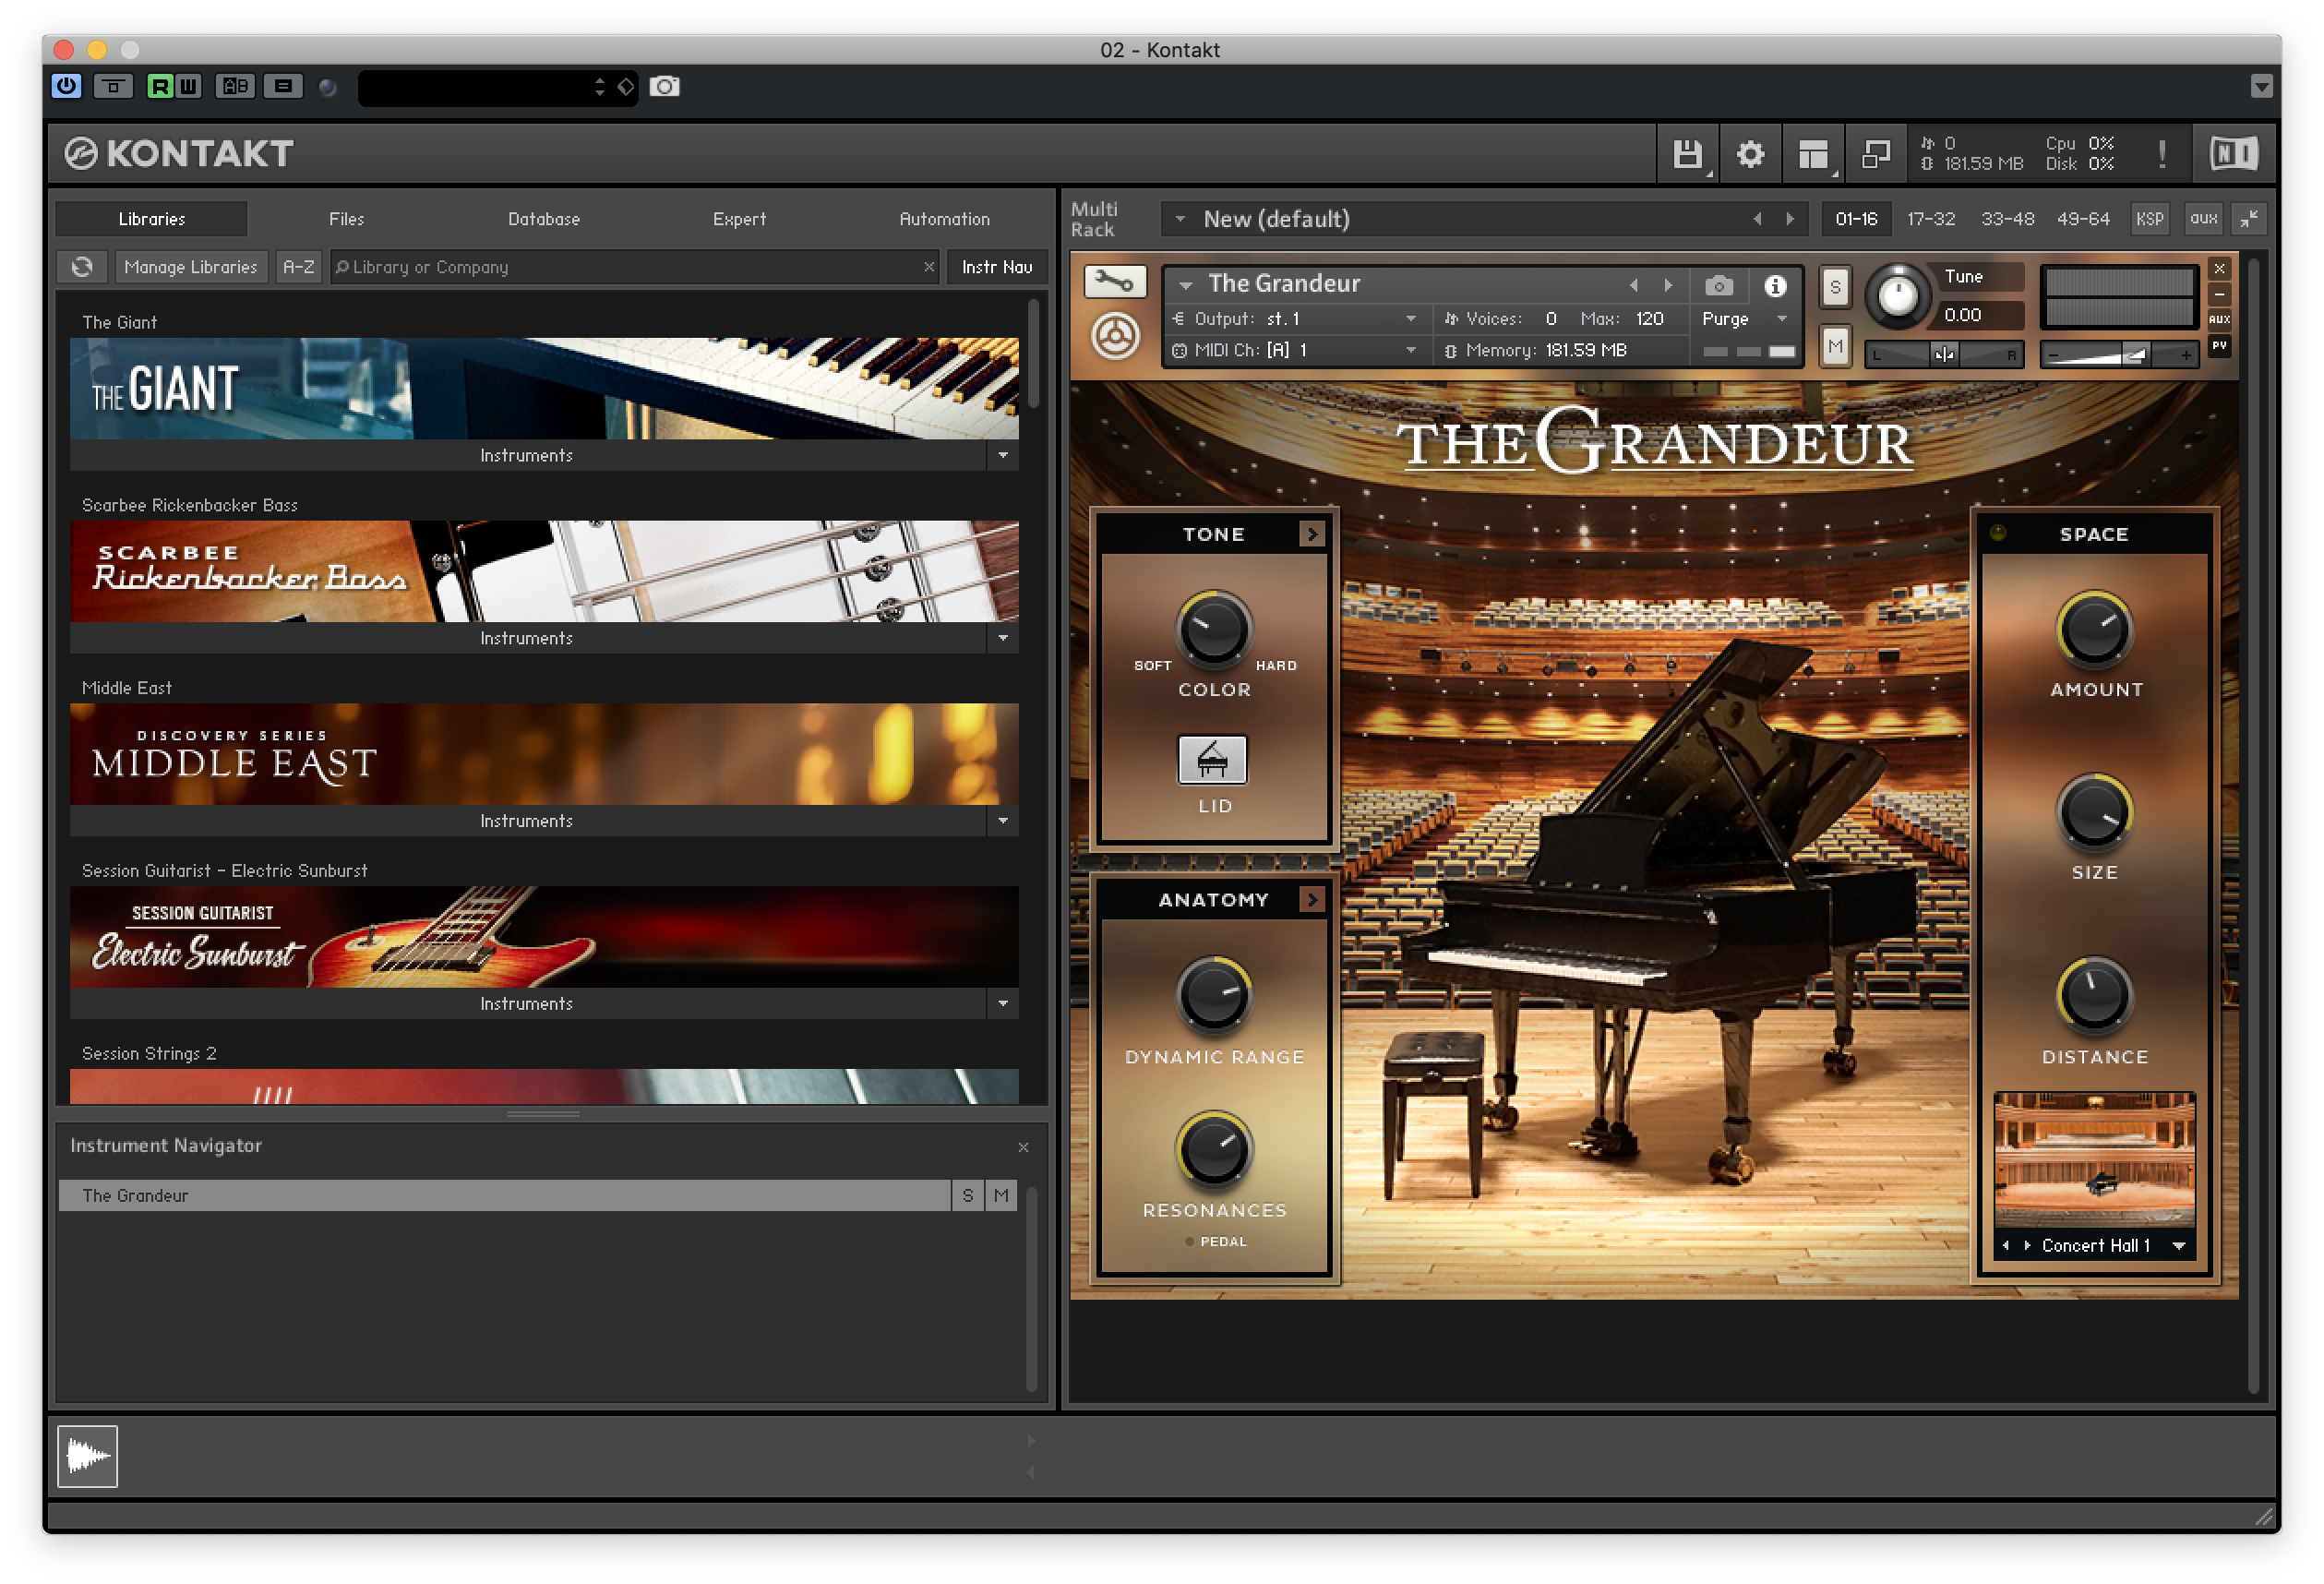Click the waveform icon at bottom left

point(88,1456)
